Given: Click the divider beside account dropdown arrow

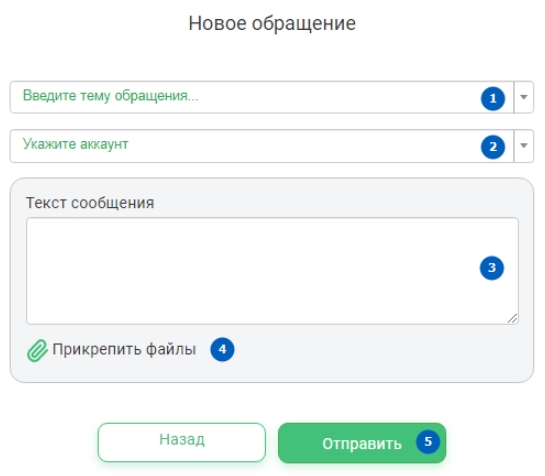Looking at the screenshot, I should 514,146.
